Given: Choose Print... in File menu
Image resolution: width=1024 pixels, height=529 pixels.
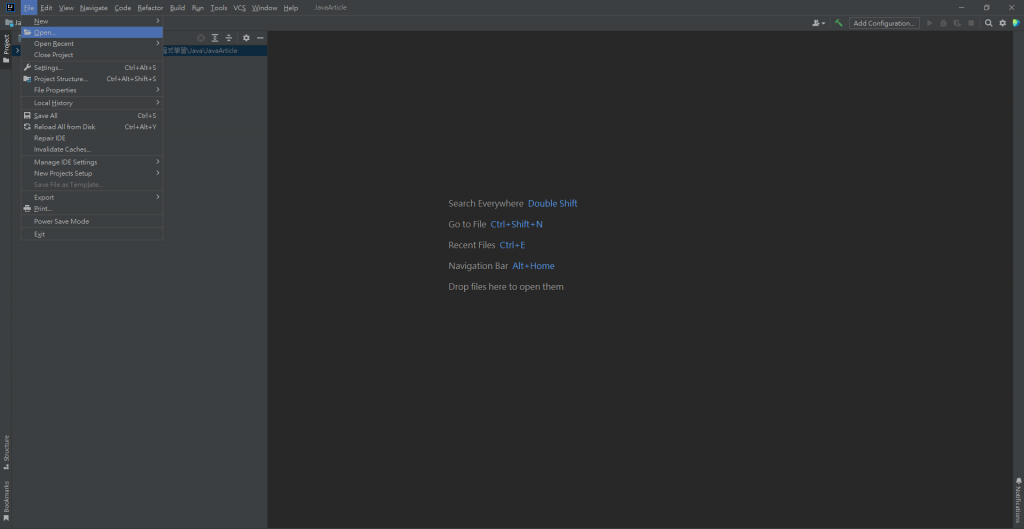Looking at the screenshot, I should pyautogui.click(x=92, y=208).
